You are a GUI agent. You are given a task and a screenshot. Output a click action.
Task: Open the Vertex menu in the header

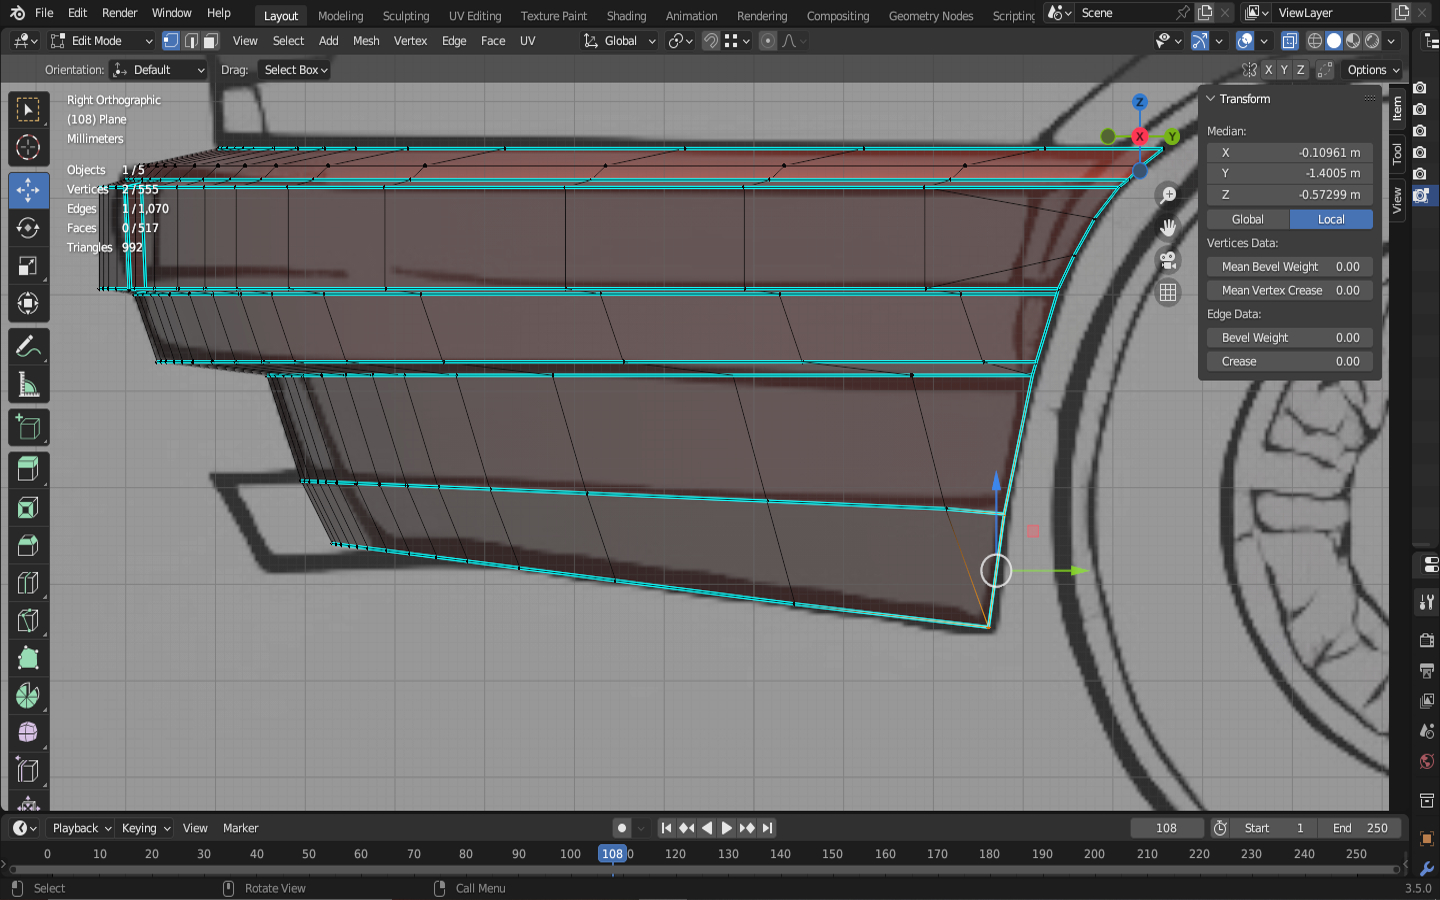410,41
